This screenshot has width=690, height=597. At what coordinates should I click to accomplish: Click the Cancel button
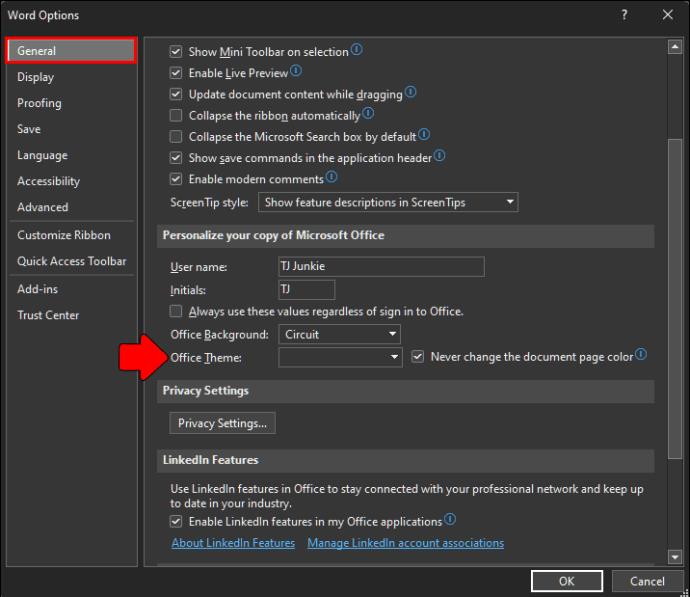coord(647,581)
